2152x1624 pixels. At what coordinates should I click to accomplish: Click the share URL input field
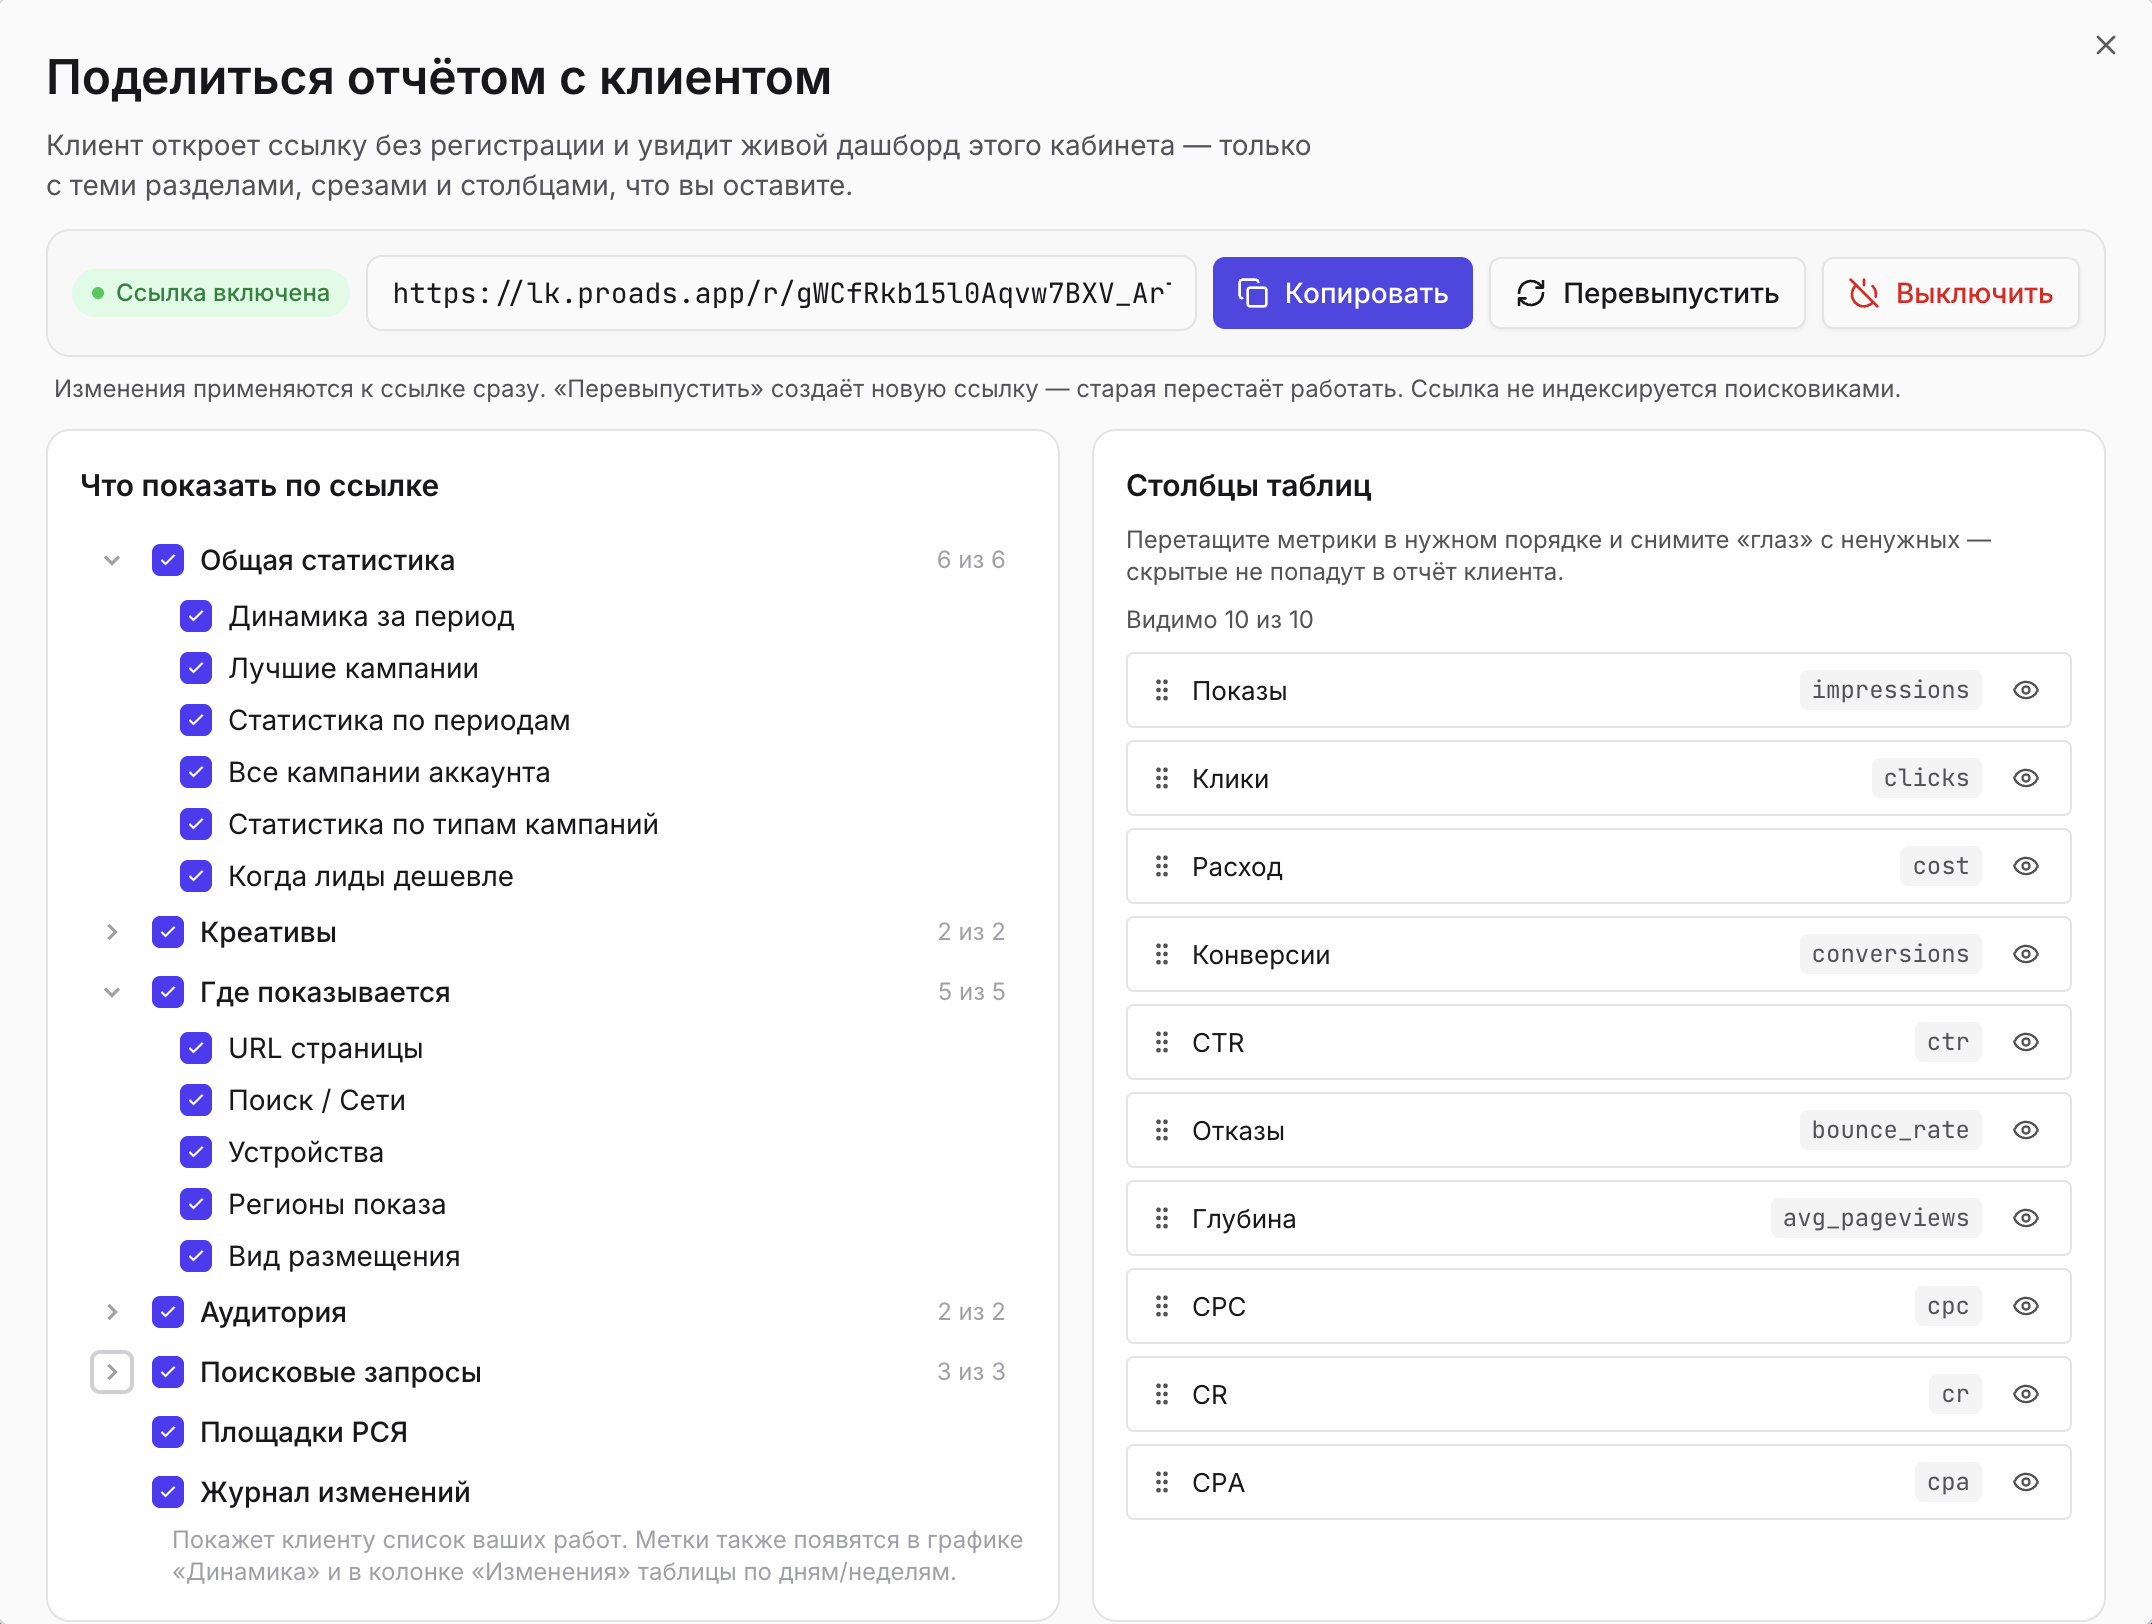pos(781,293)
